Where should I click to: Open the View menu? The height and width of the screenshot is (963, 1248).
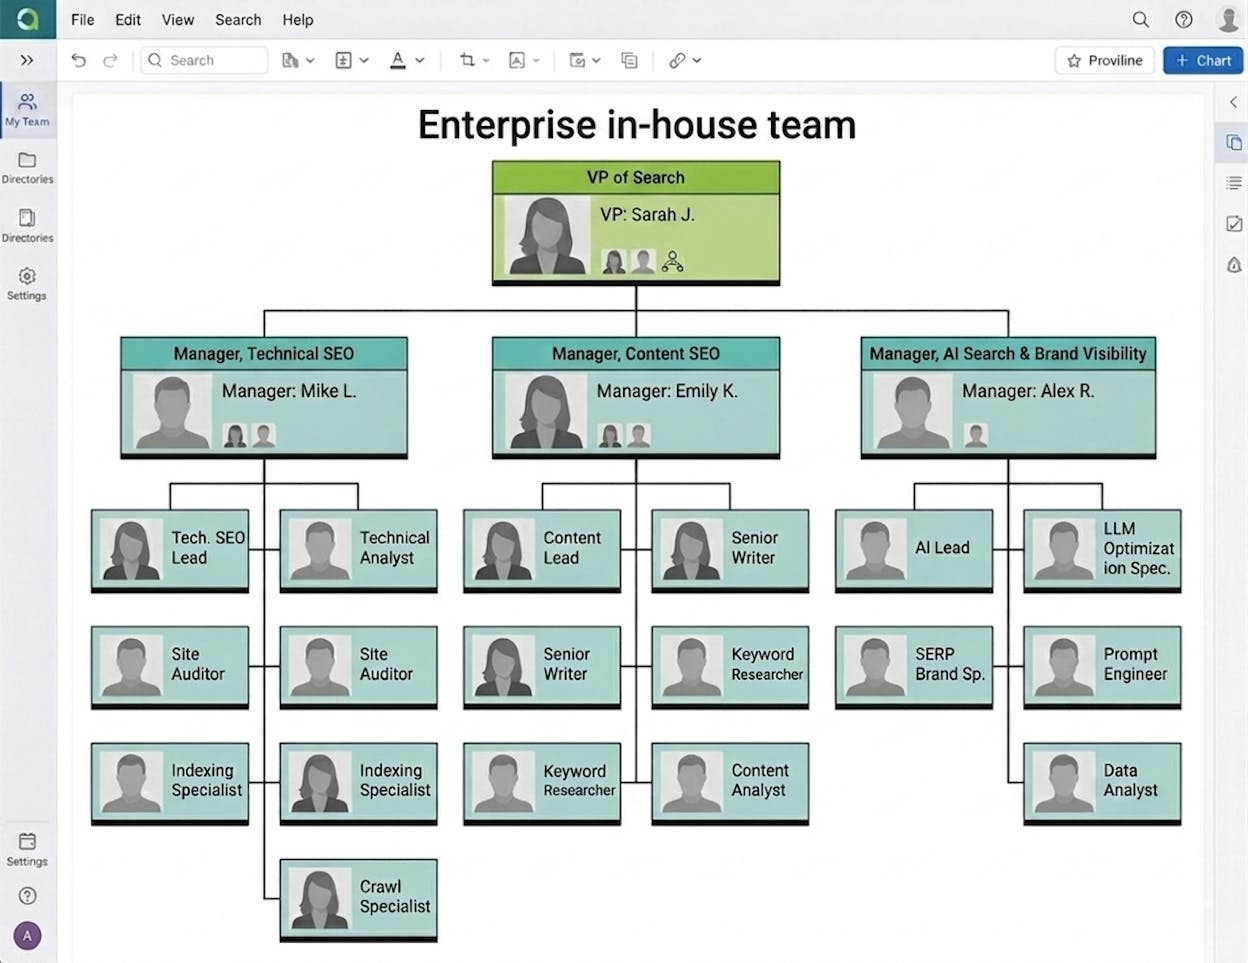[178, 19]
